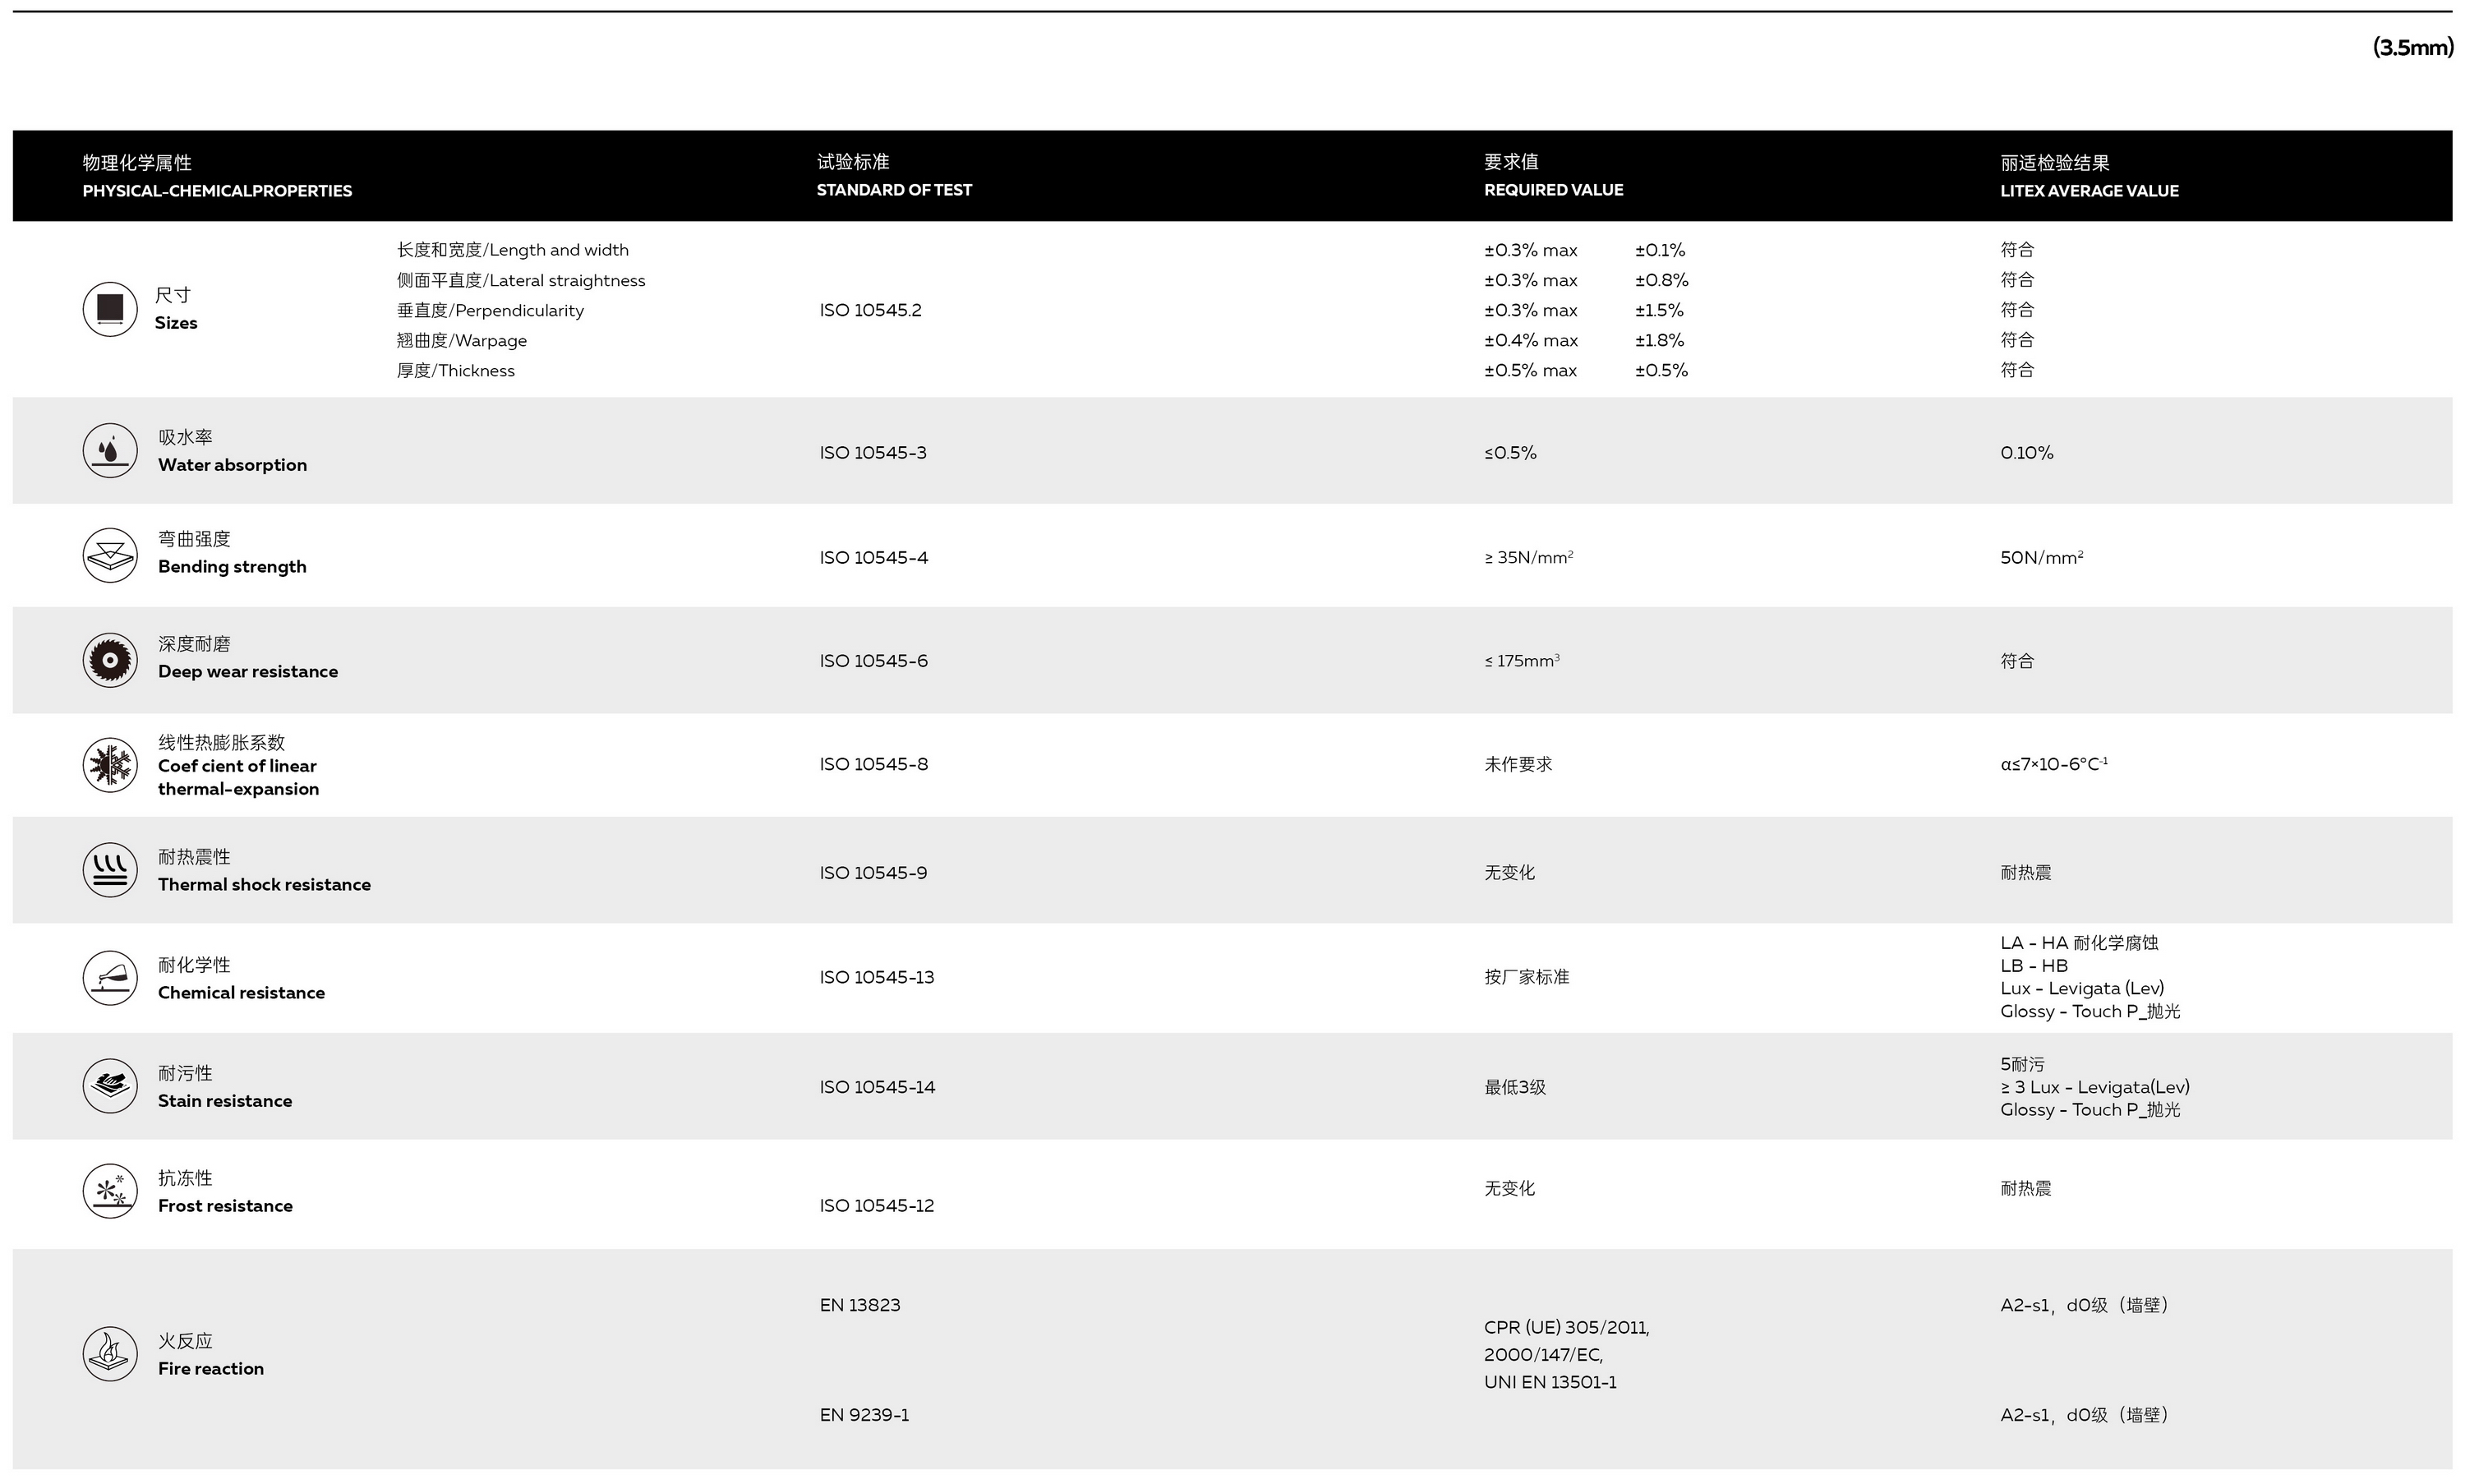
Task: Click the Thermal shock resistance heat icon
Action: coord(110,870)
